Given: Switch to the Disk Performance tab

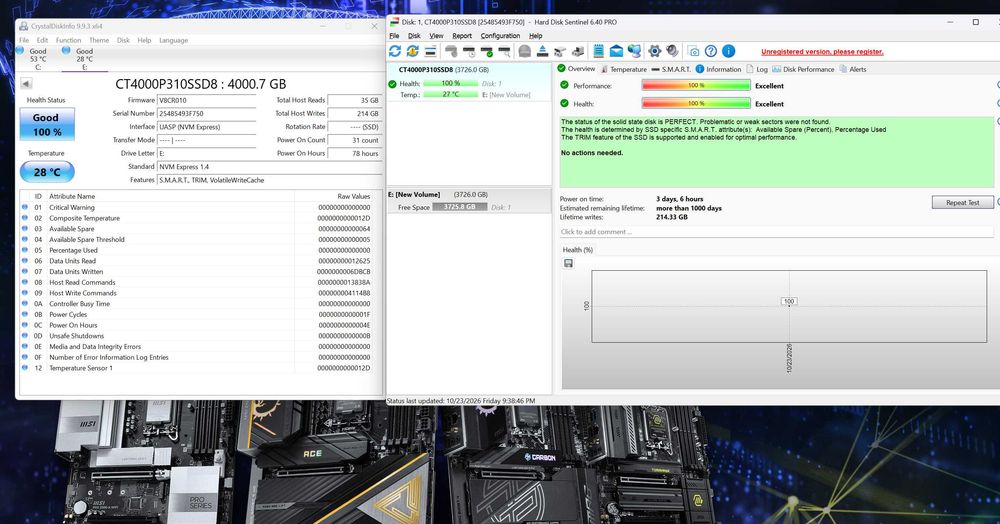Looking at the screenshot, I should pos(803,69).
